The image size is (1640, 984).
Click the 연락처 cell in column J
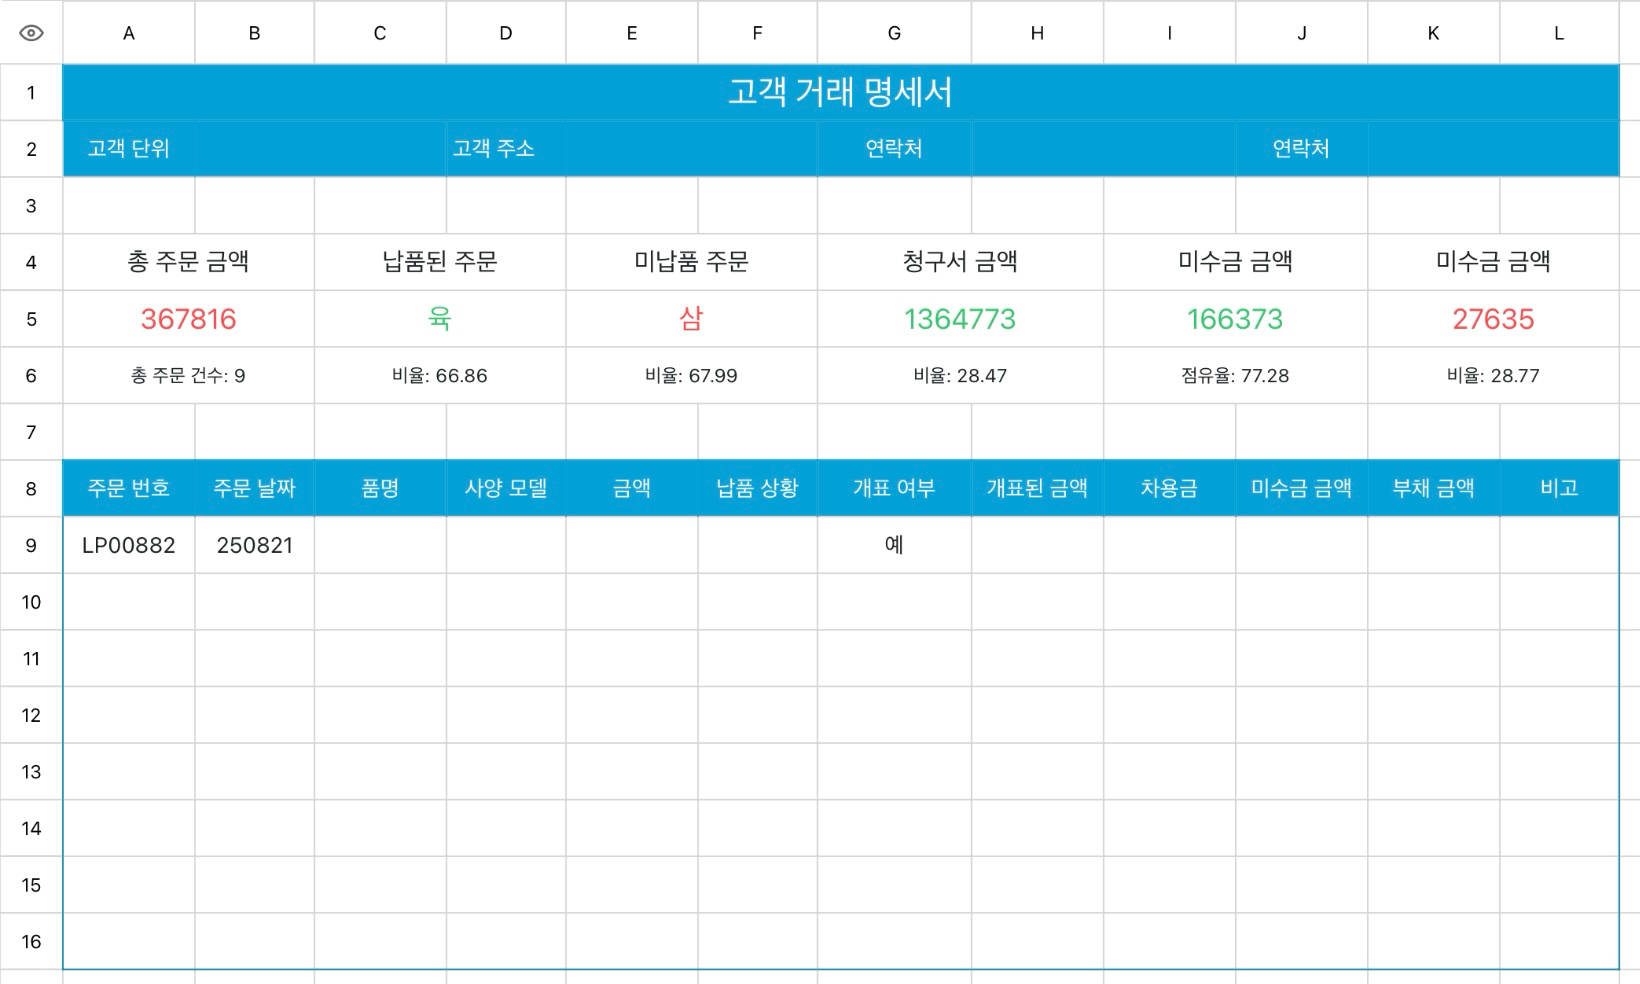click(1302, 149)
